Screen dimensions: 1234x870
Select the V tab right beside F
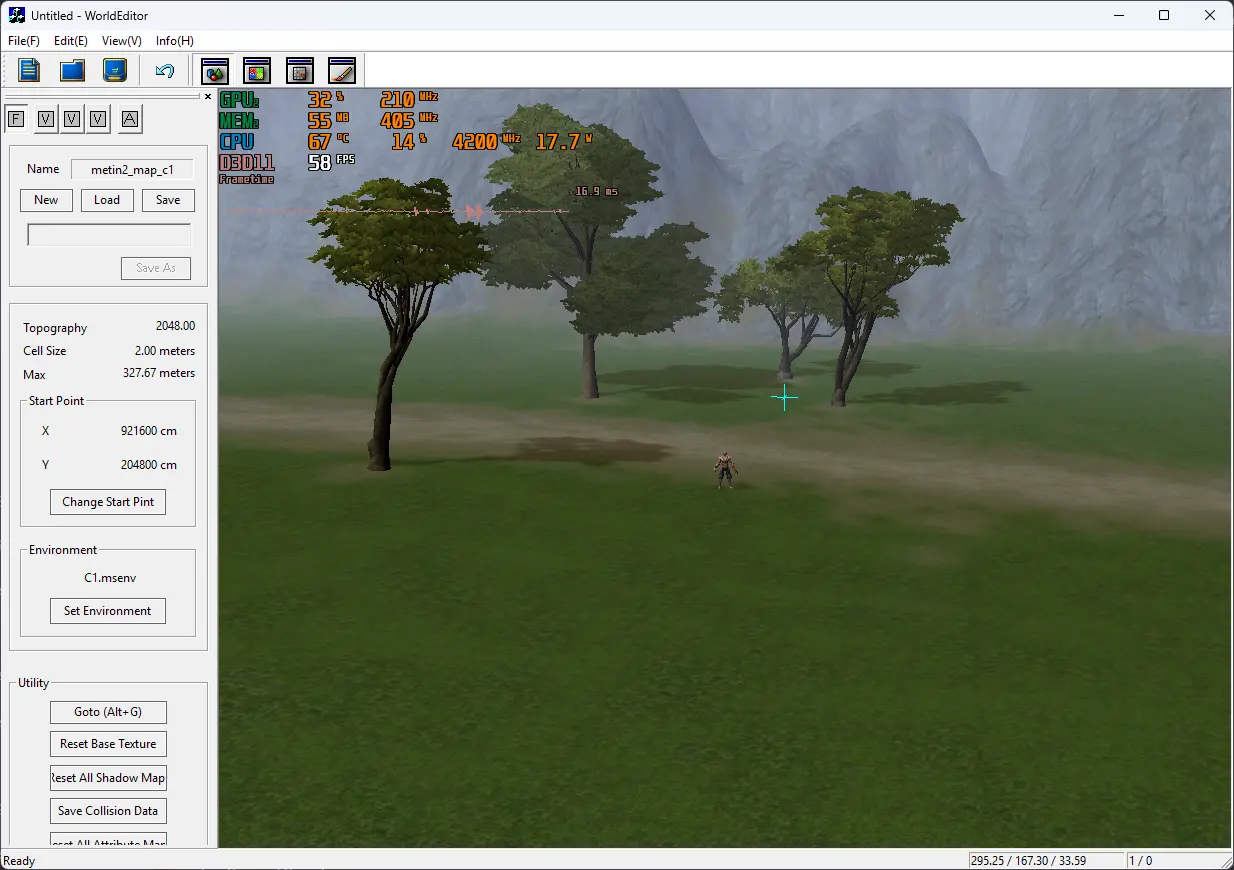(x=45, y=119)
